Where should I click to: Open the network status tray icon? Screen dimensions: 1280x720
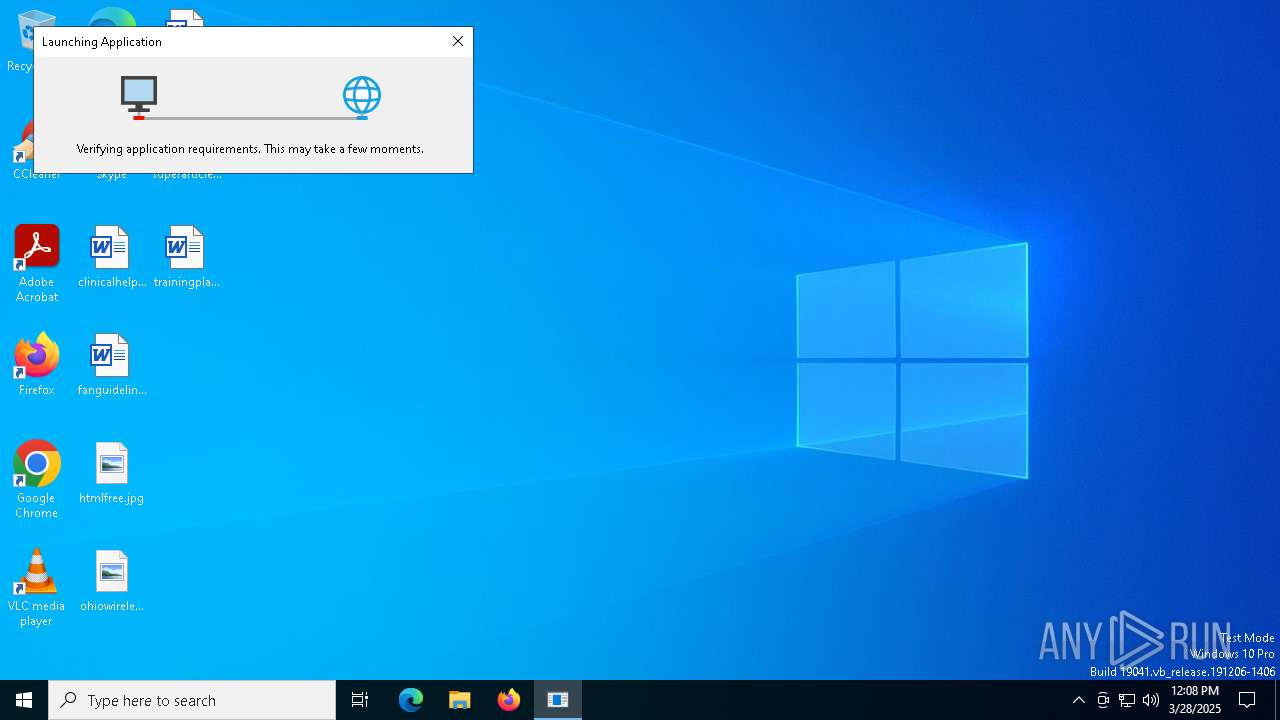tap(1127, 700)
